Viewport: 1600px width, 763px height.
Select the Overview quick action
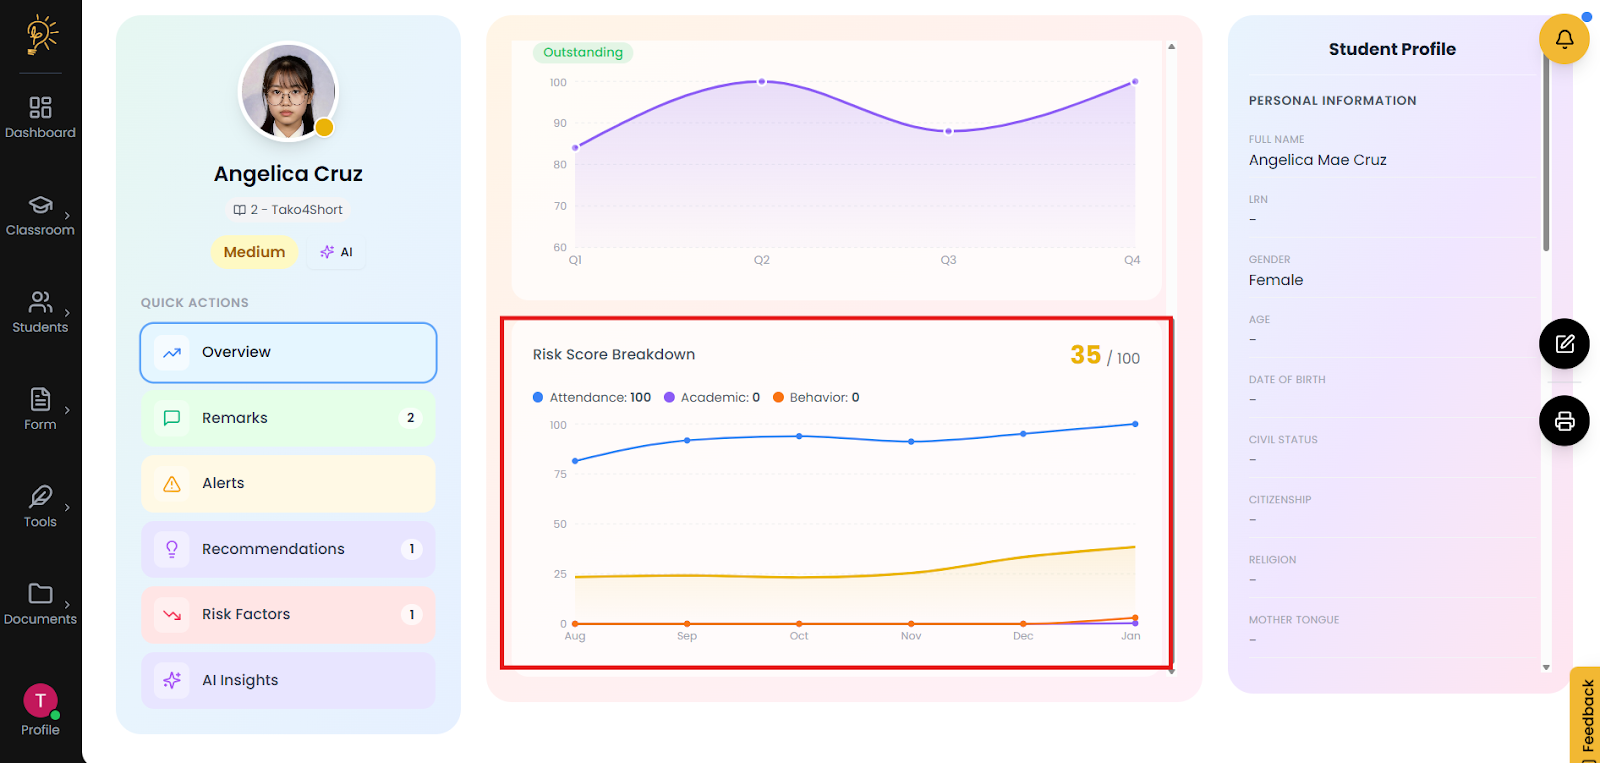click(288, 352)
